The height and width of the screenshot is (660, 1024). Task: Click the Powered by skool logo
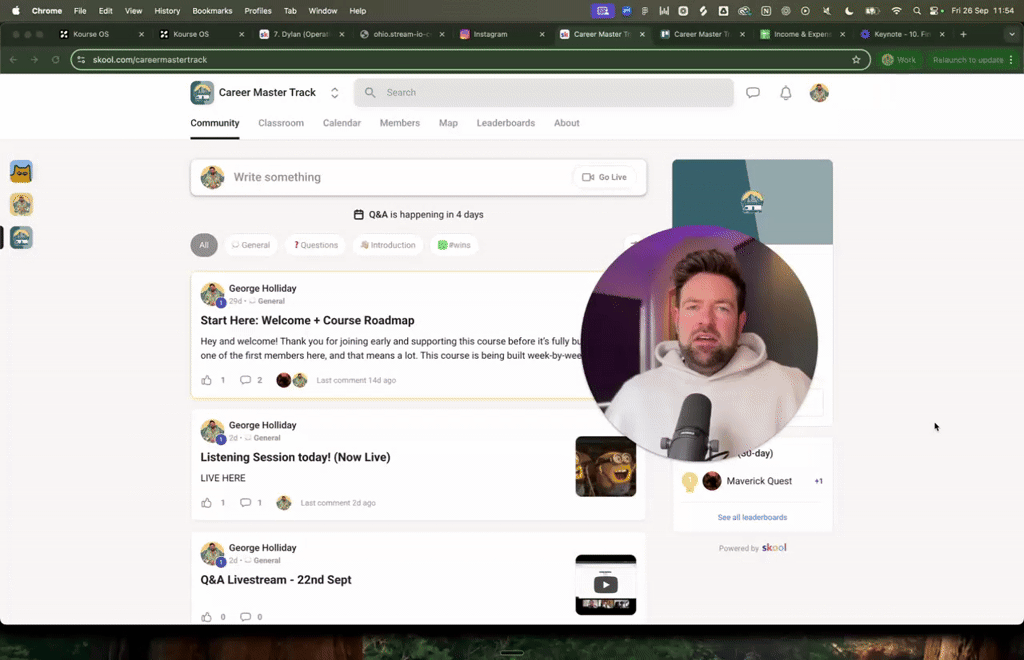point(774,548)
